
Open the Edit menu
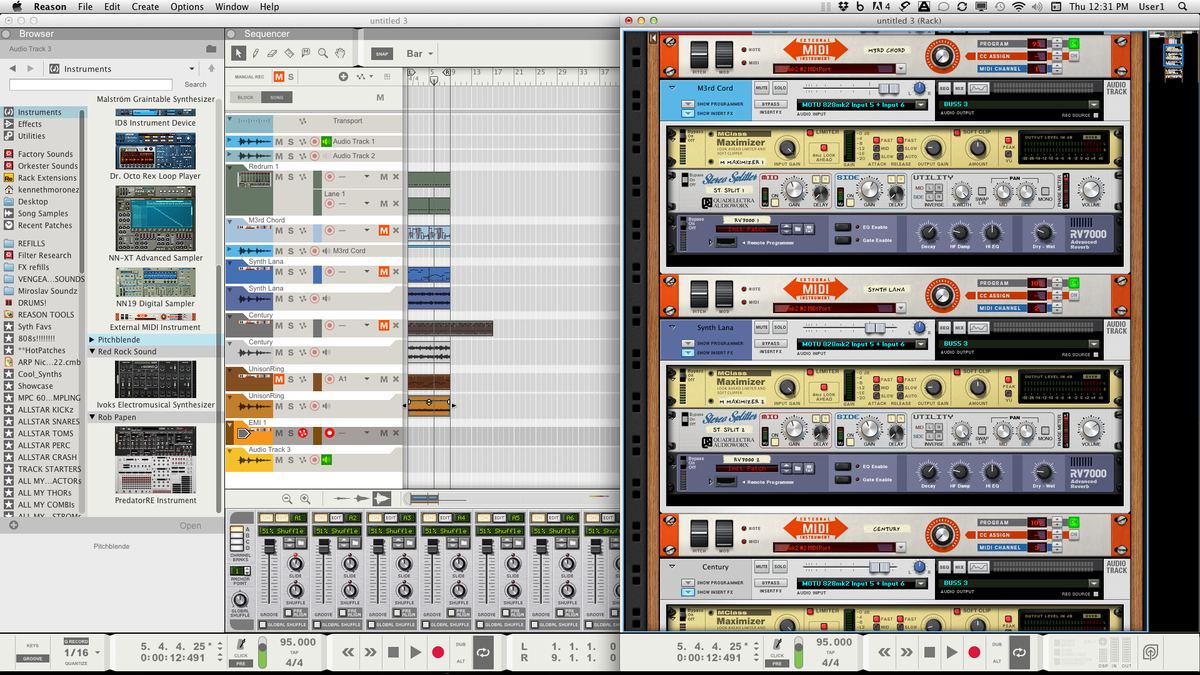[x=112, y=7]
